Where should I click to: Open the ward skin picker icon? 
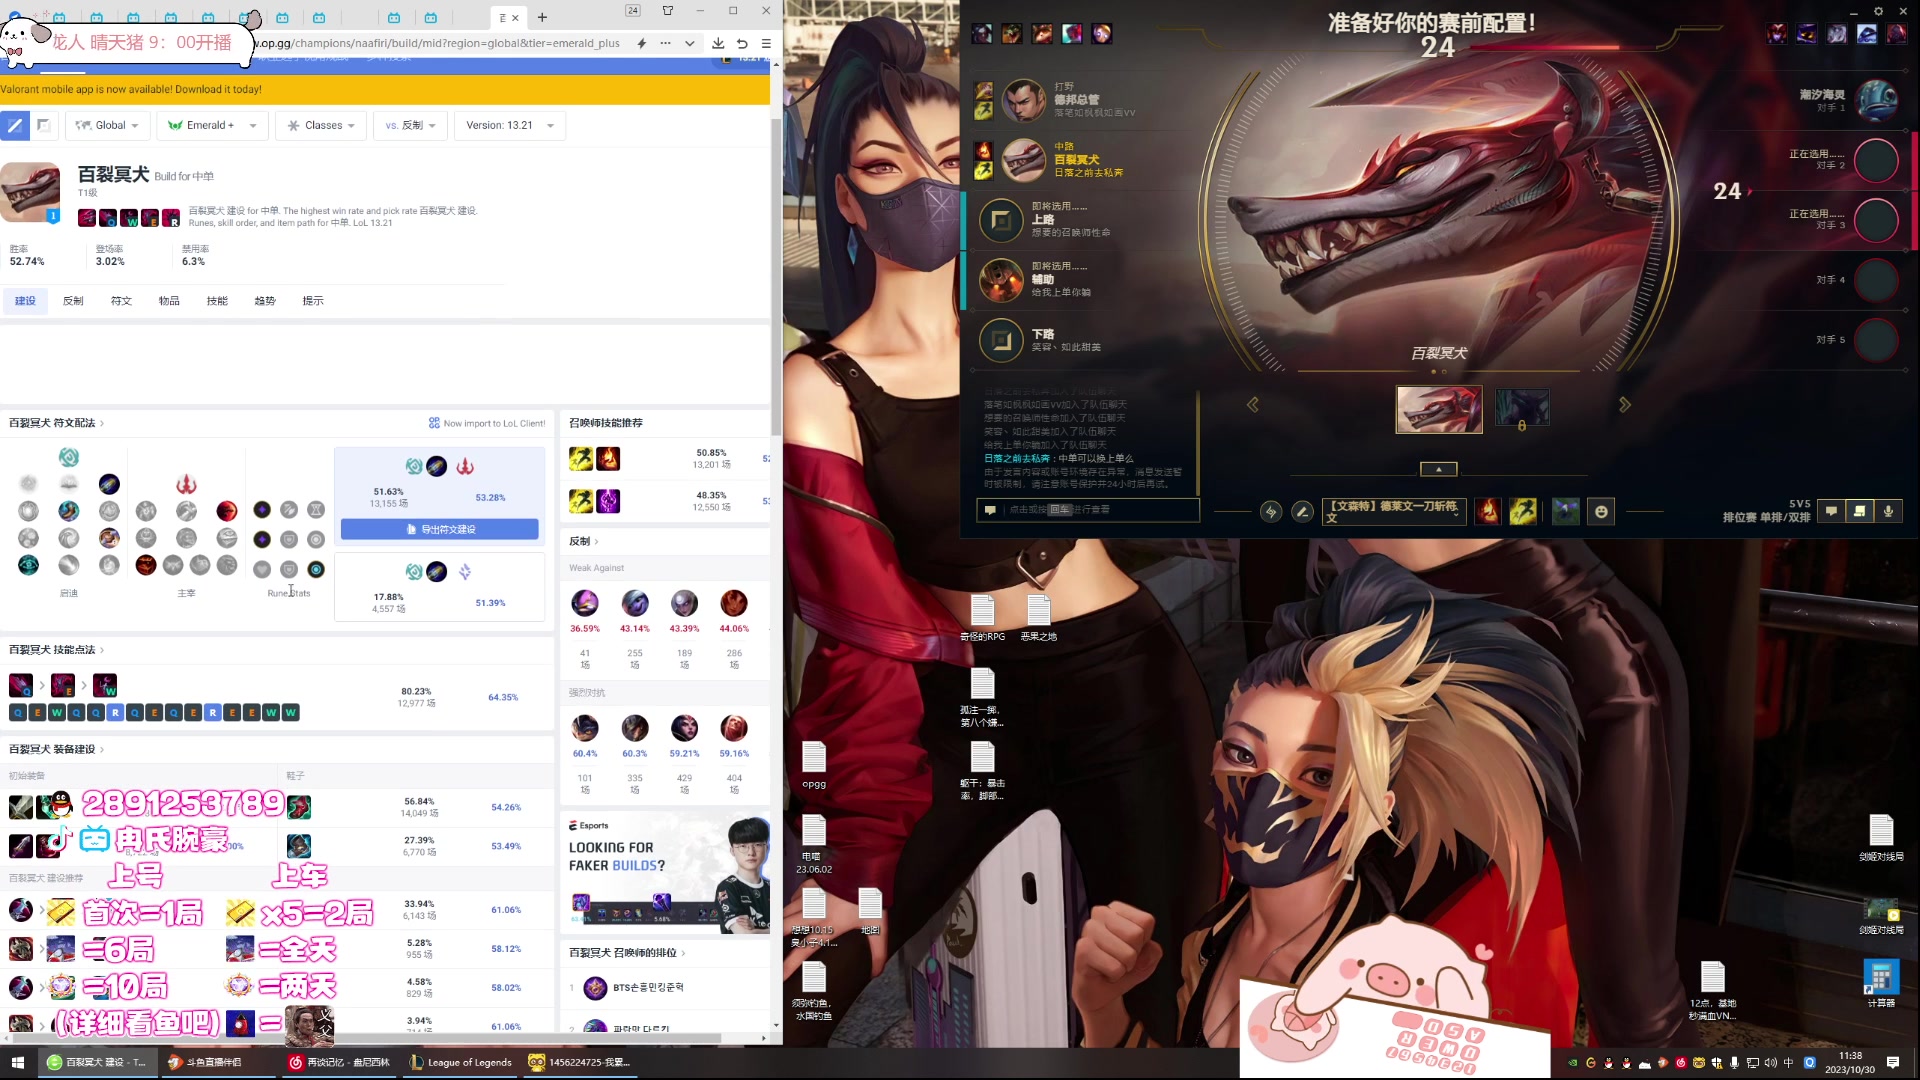click(1565, 511)
